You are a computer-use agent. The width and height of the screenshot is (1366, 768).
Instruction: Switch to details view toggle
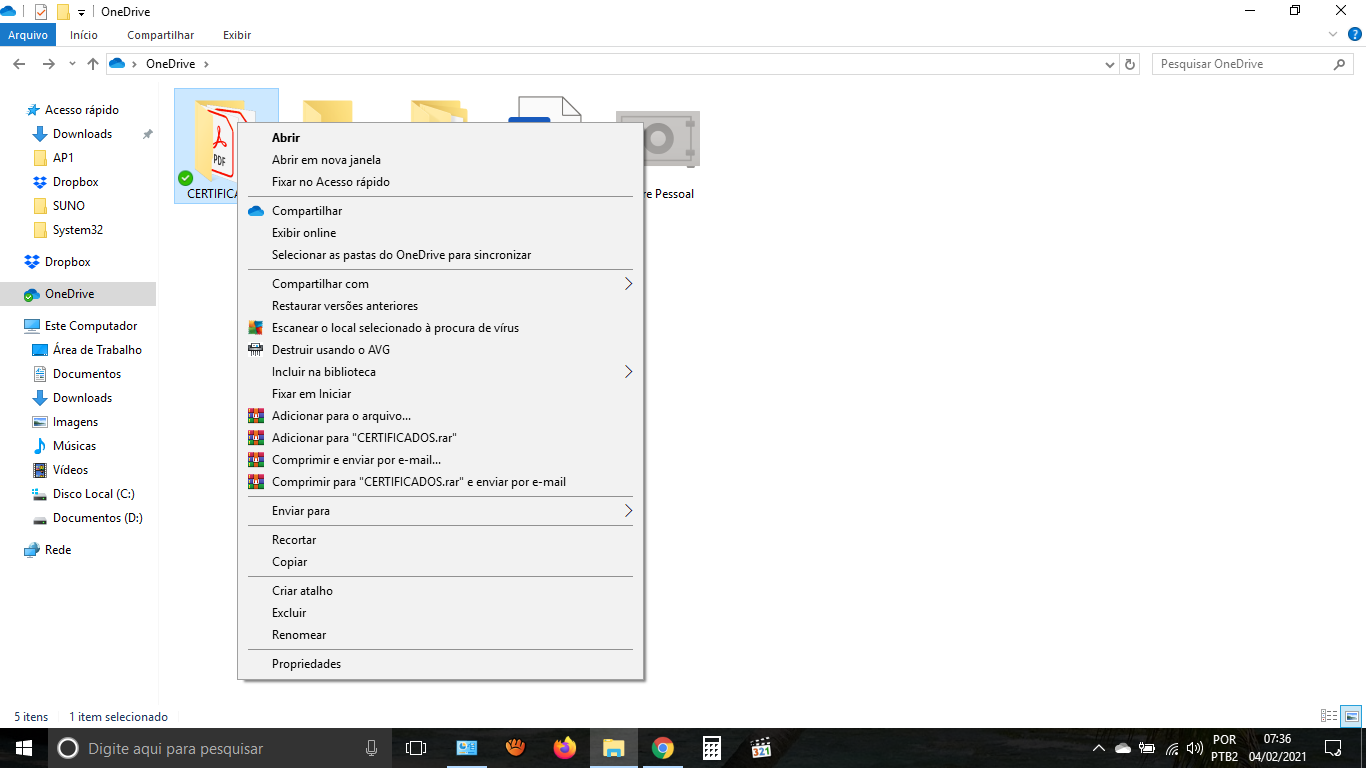pyautogui.click(x=1329, y=716)
